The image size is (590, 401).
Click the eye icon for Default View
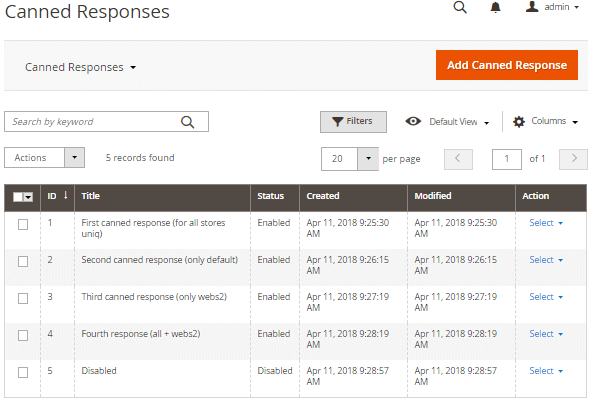(x=413, y=121)
